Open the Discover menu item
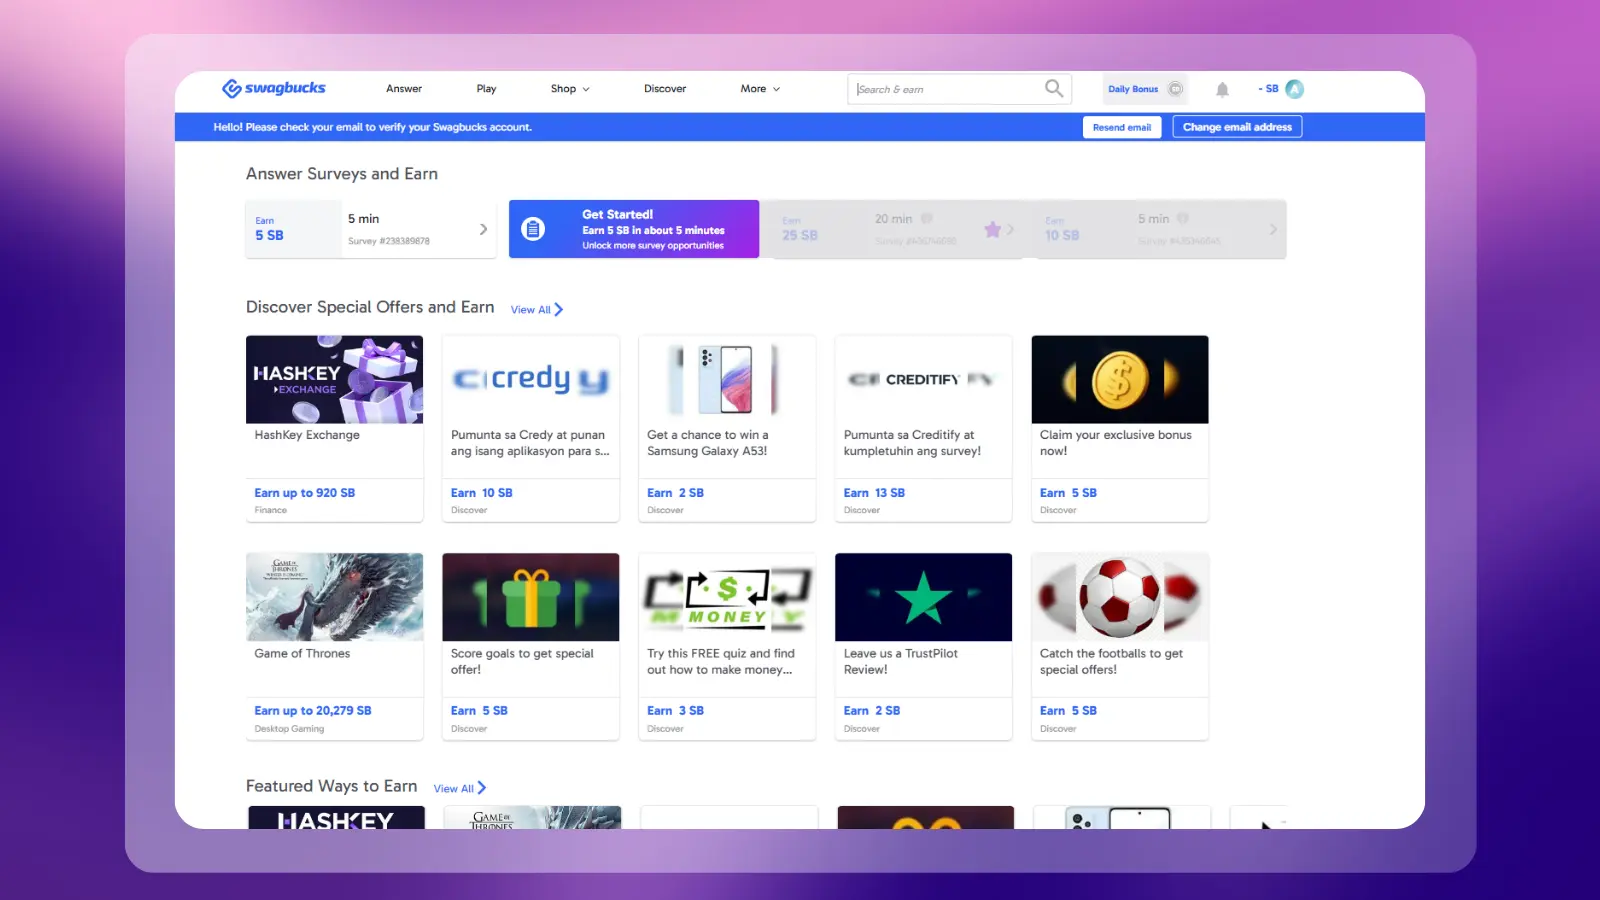 pos(665,89)
